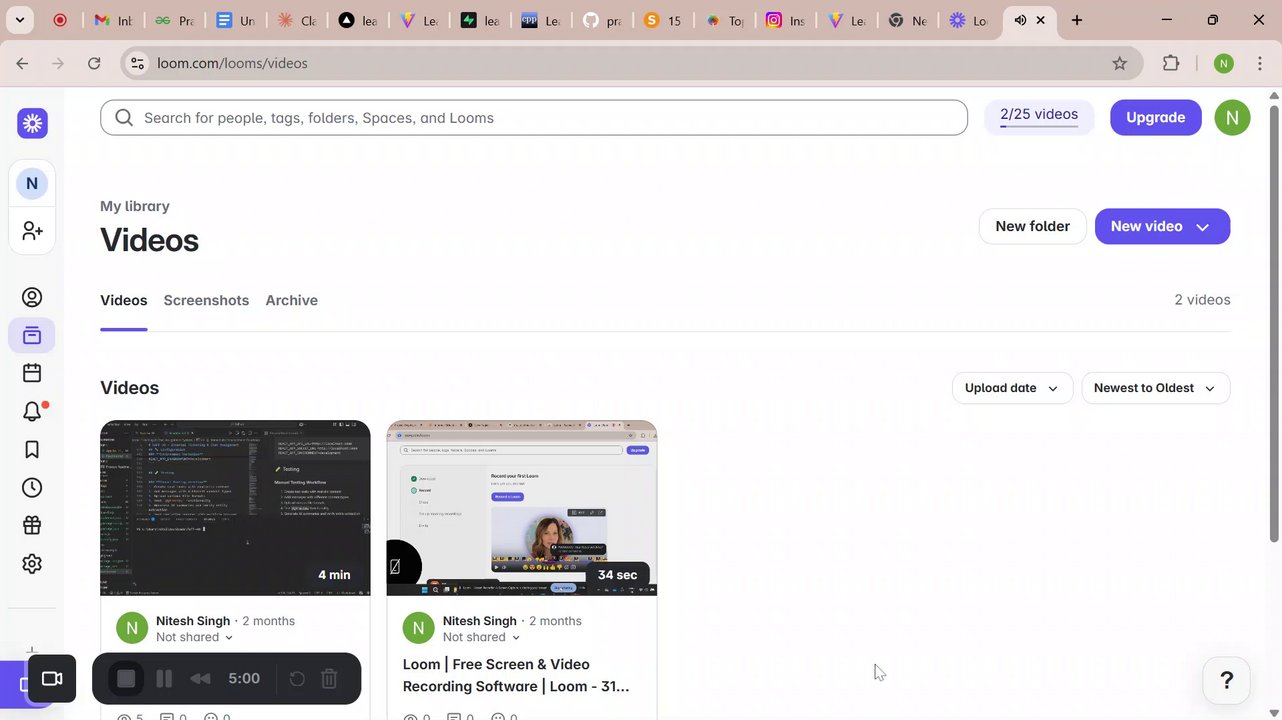Go back with the browser back arrow

coord(22,63)
